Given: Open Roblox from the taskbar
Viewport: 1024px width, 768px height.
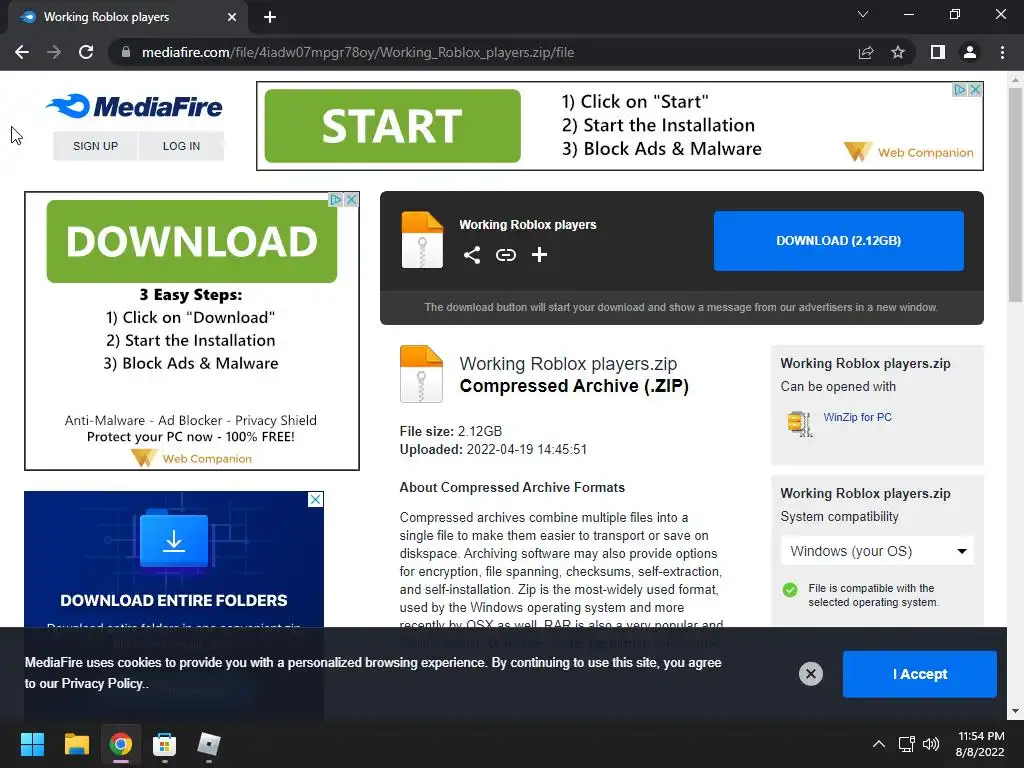Looking at the screenshot, I should pos(209,744).
